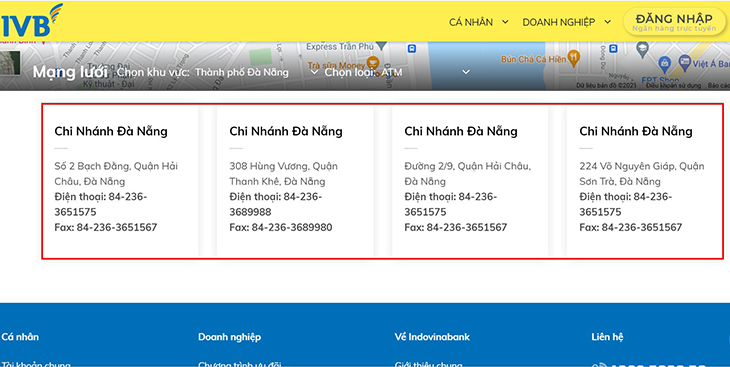Click Fax: 84-236-3689980 text

pyautogui.click(x=281, y=227)
